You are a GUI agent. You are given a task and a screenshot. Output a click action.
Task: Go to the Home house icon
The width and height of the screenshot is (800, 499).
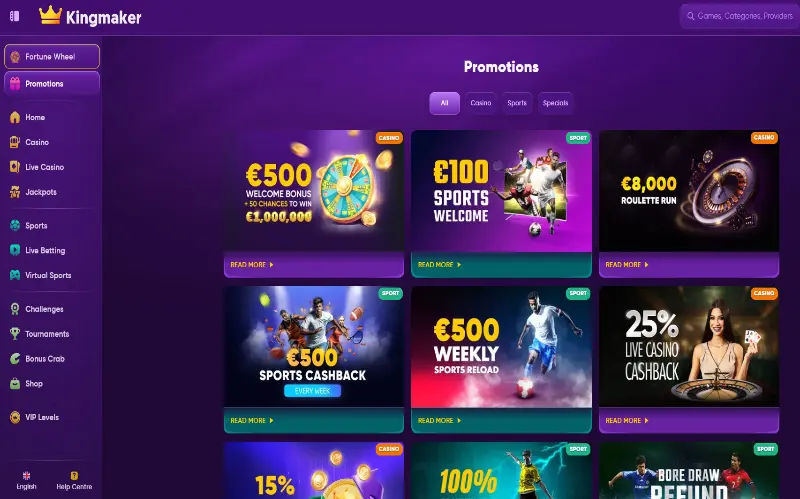tap(15, 117)
